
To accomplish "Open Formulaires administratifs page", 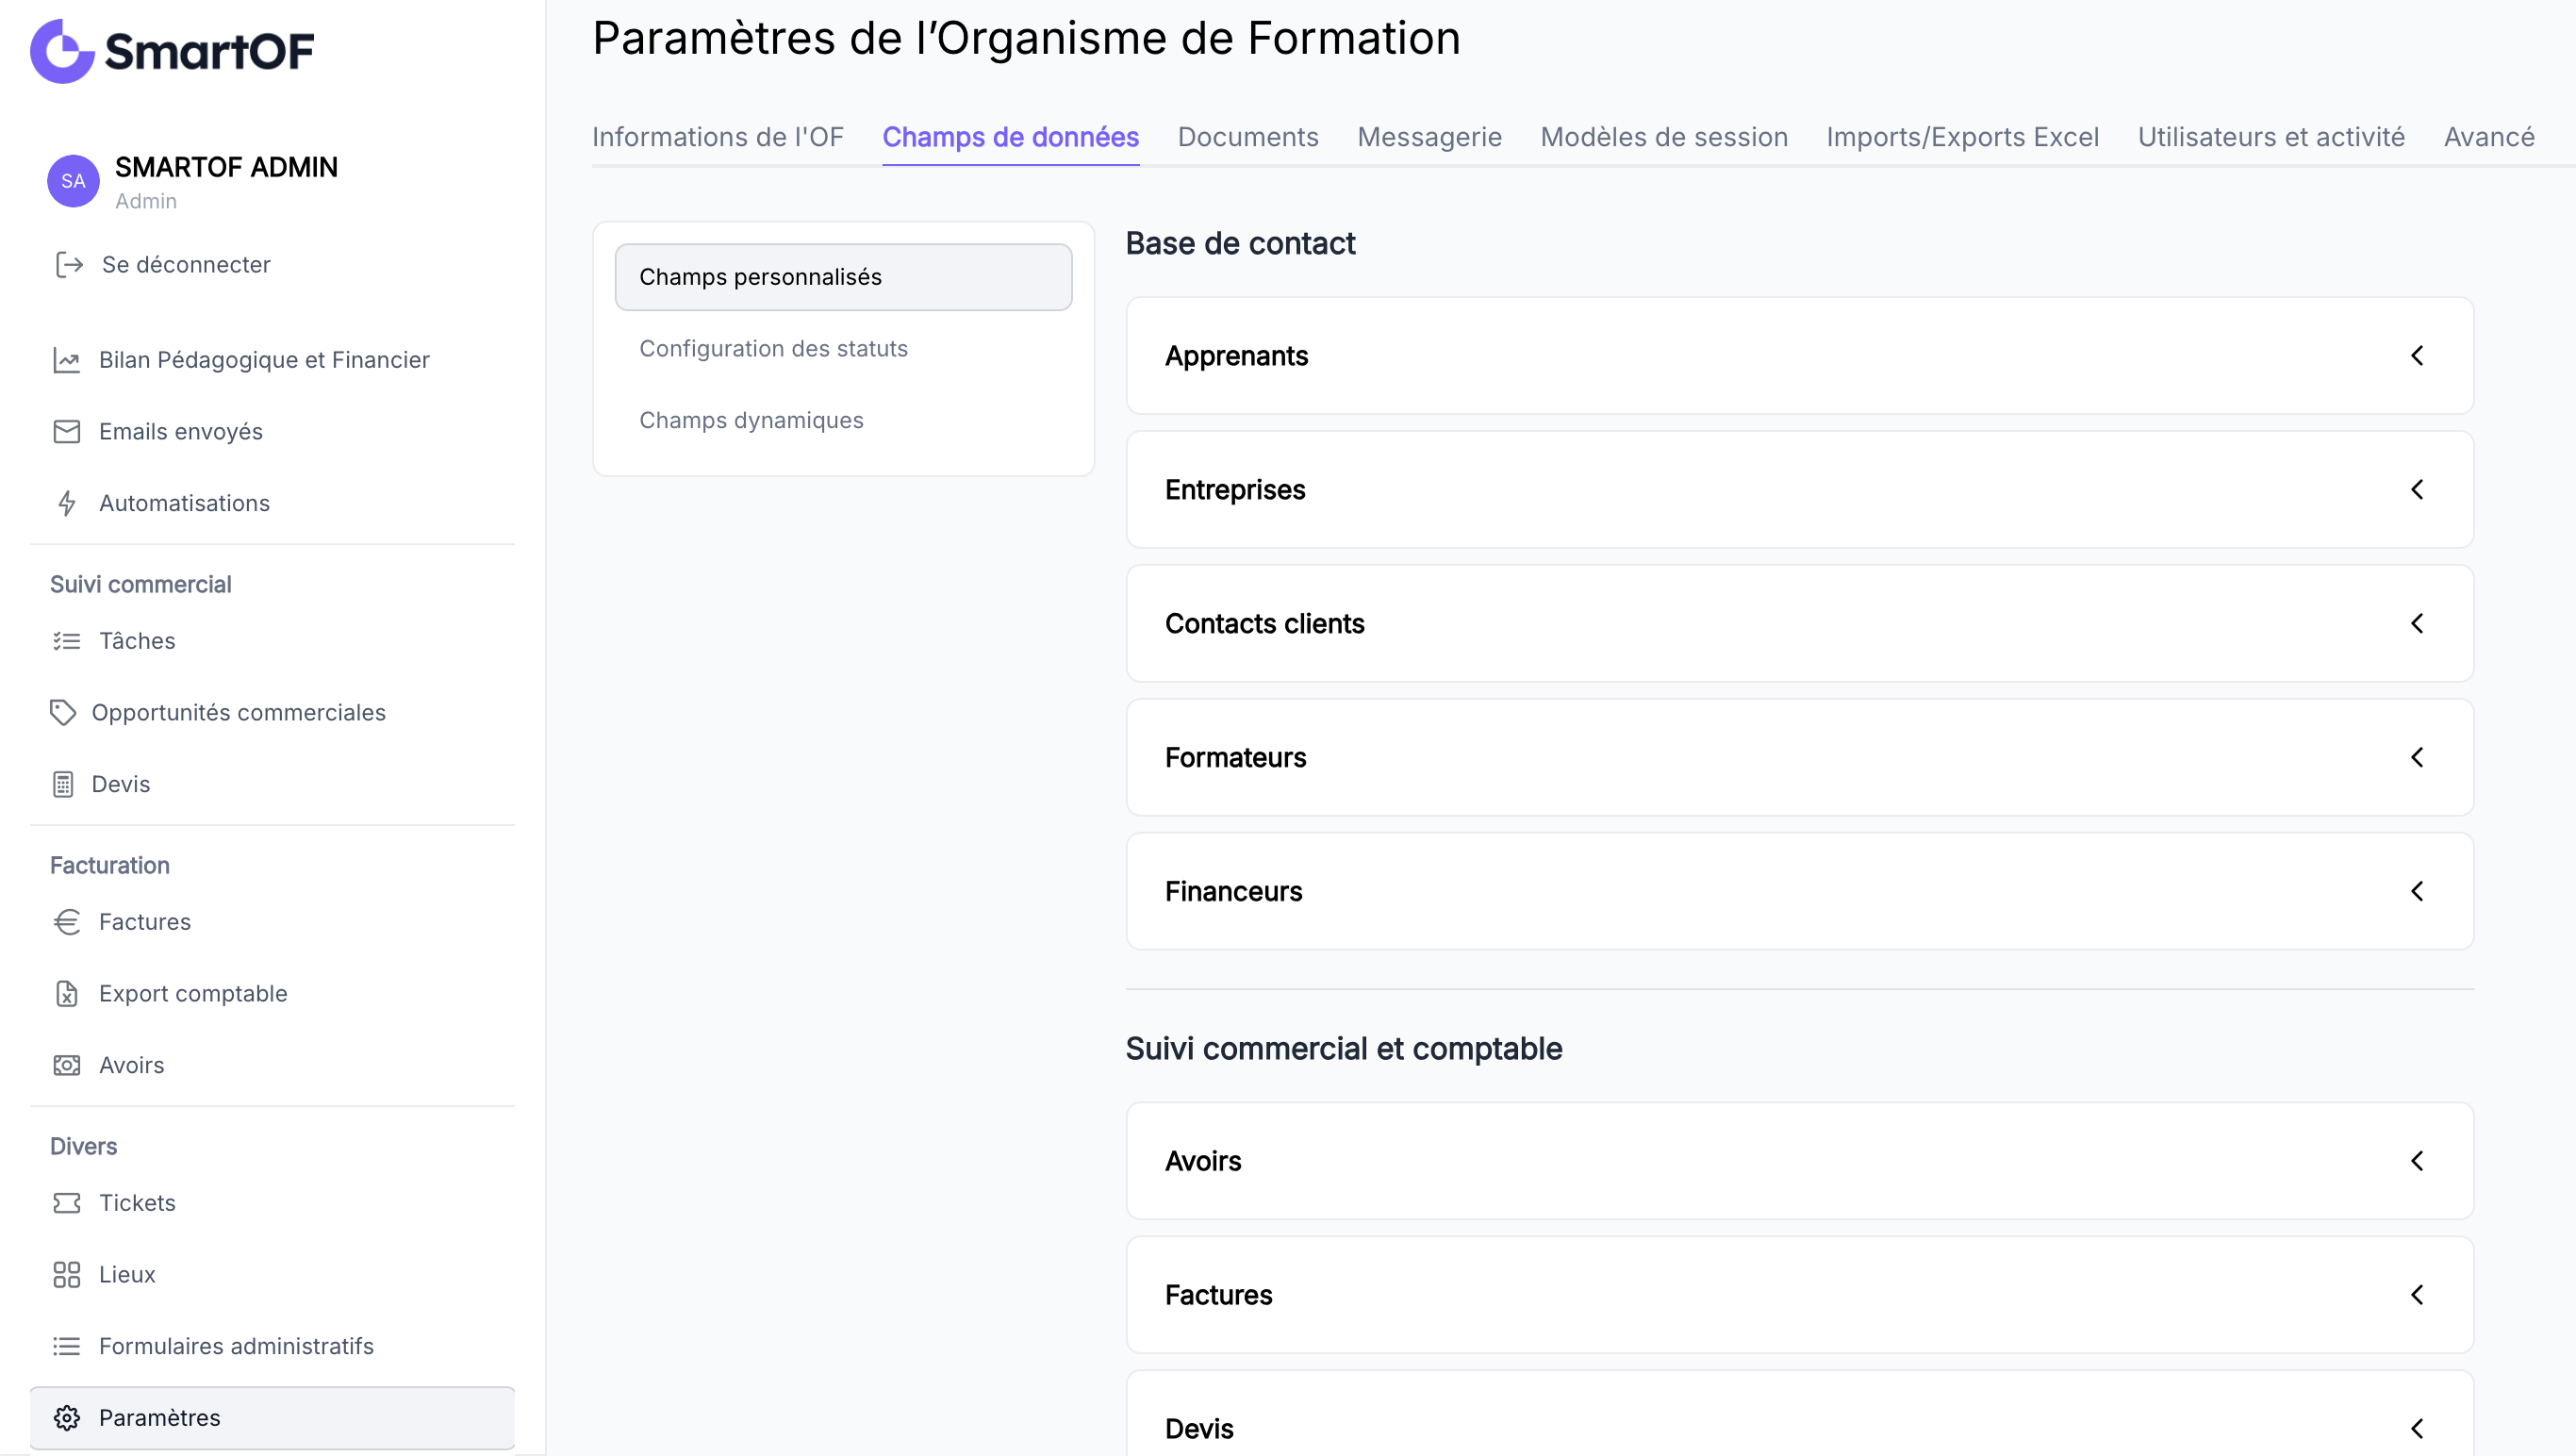I will pyautogui.click(x=236, y=1346).
